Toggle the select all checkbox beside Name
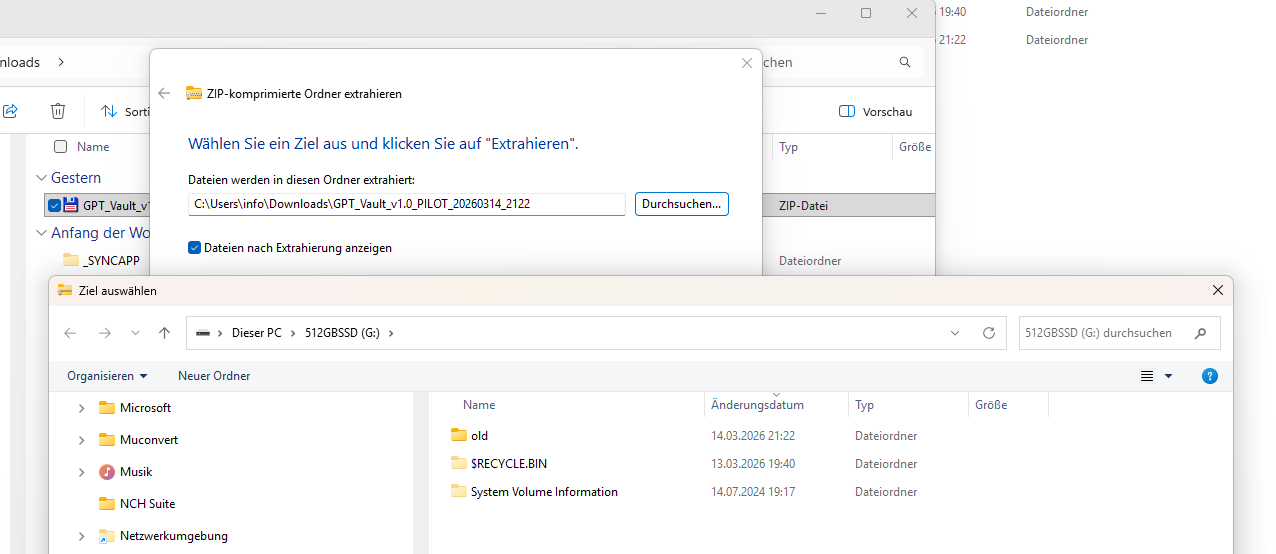 (x=61, y=147)
